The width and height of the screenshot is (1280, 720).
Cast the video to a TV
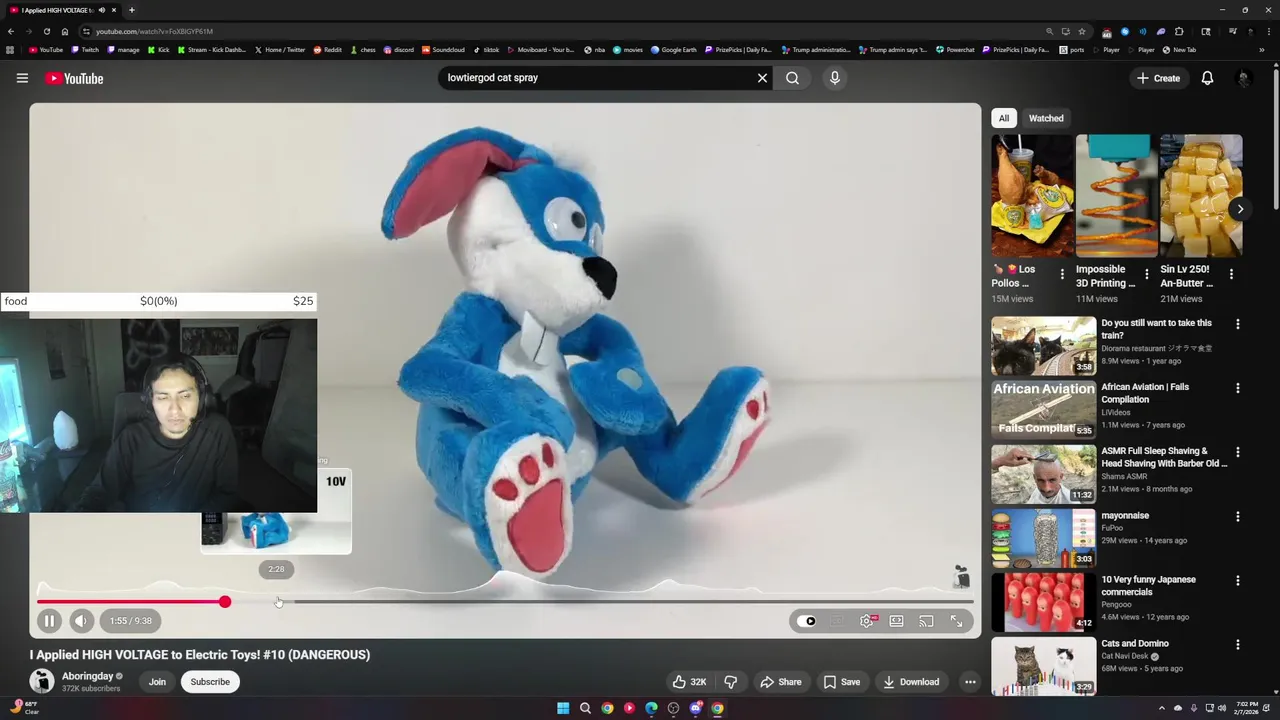coord(927,621)
